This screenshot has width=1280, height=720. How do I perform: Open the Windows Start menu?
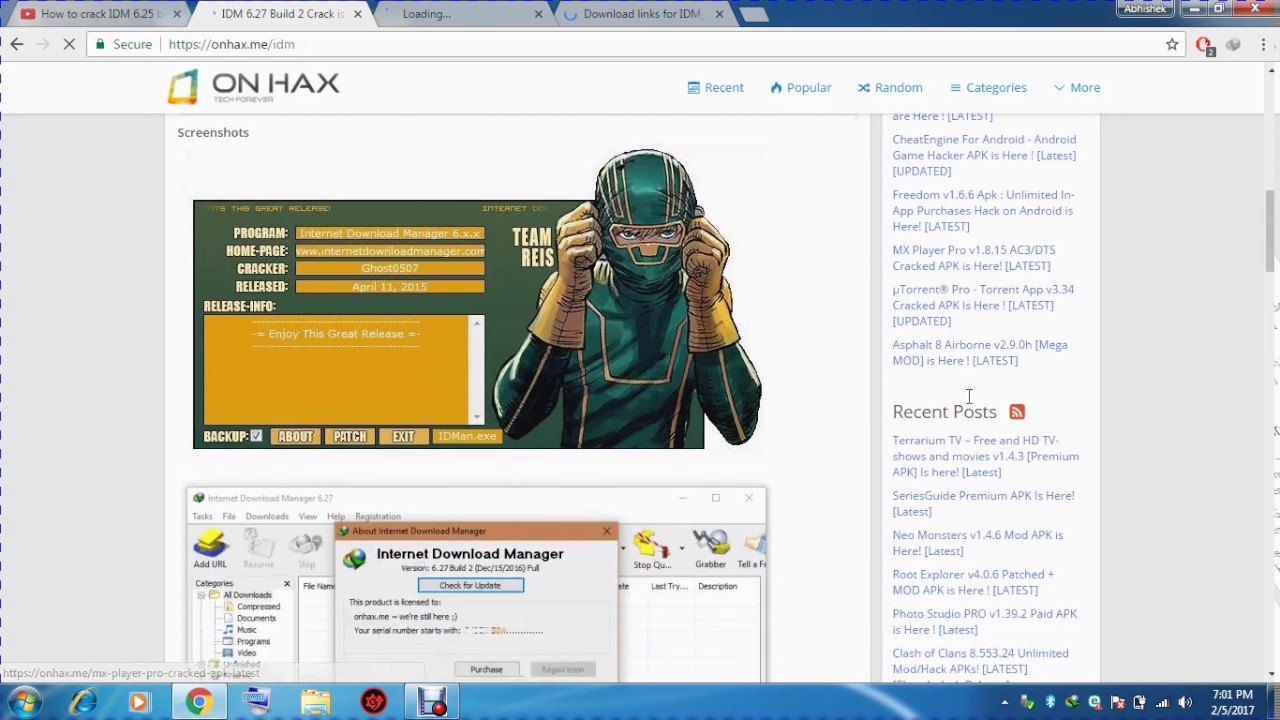24,702
